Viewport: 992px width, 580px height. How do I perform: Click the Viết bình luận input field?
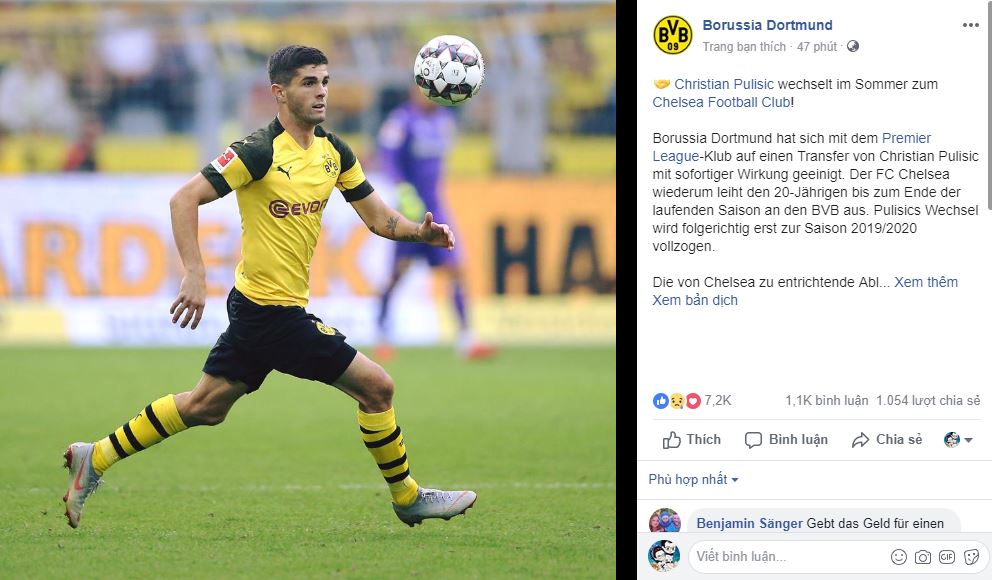pos(788,557)
